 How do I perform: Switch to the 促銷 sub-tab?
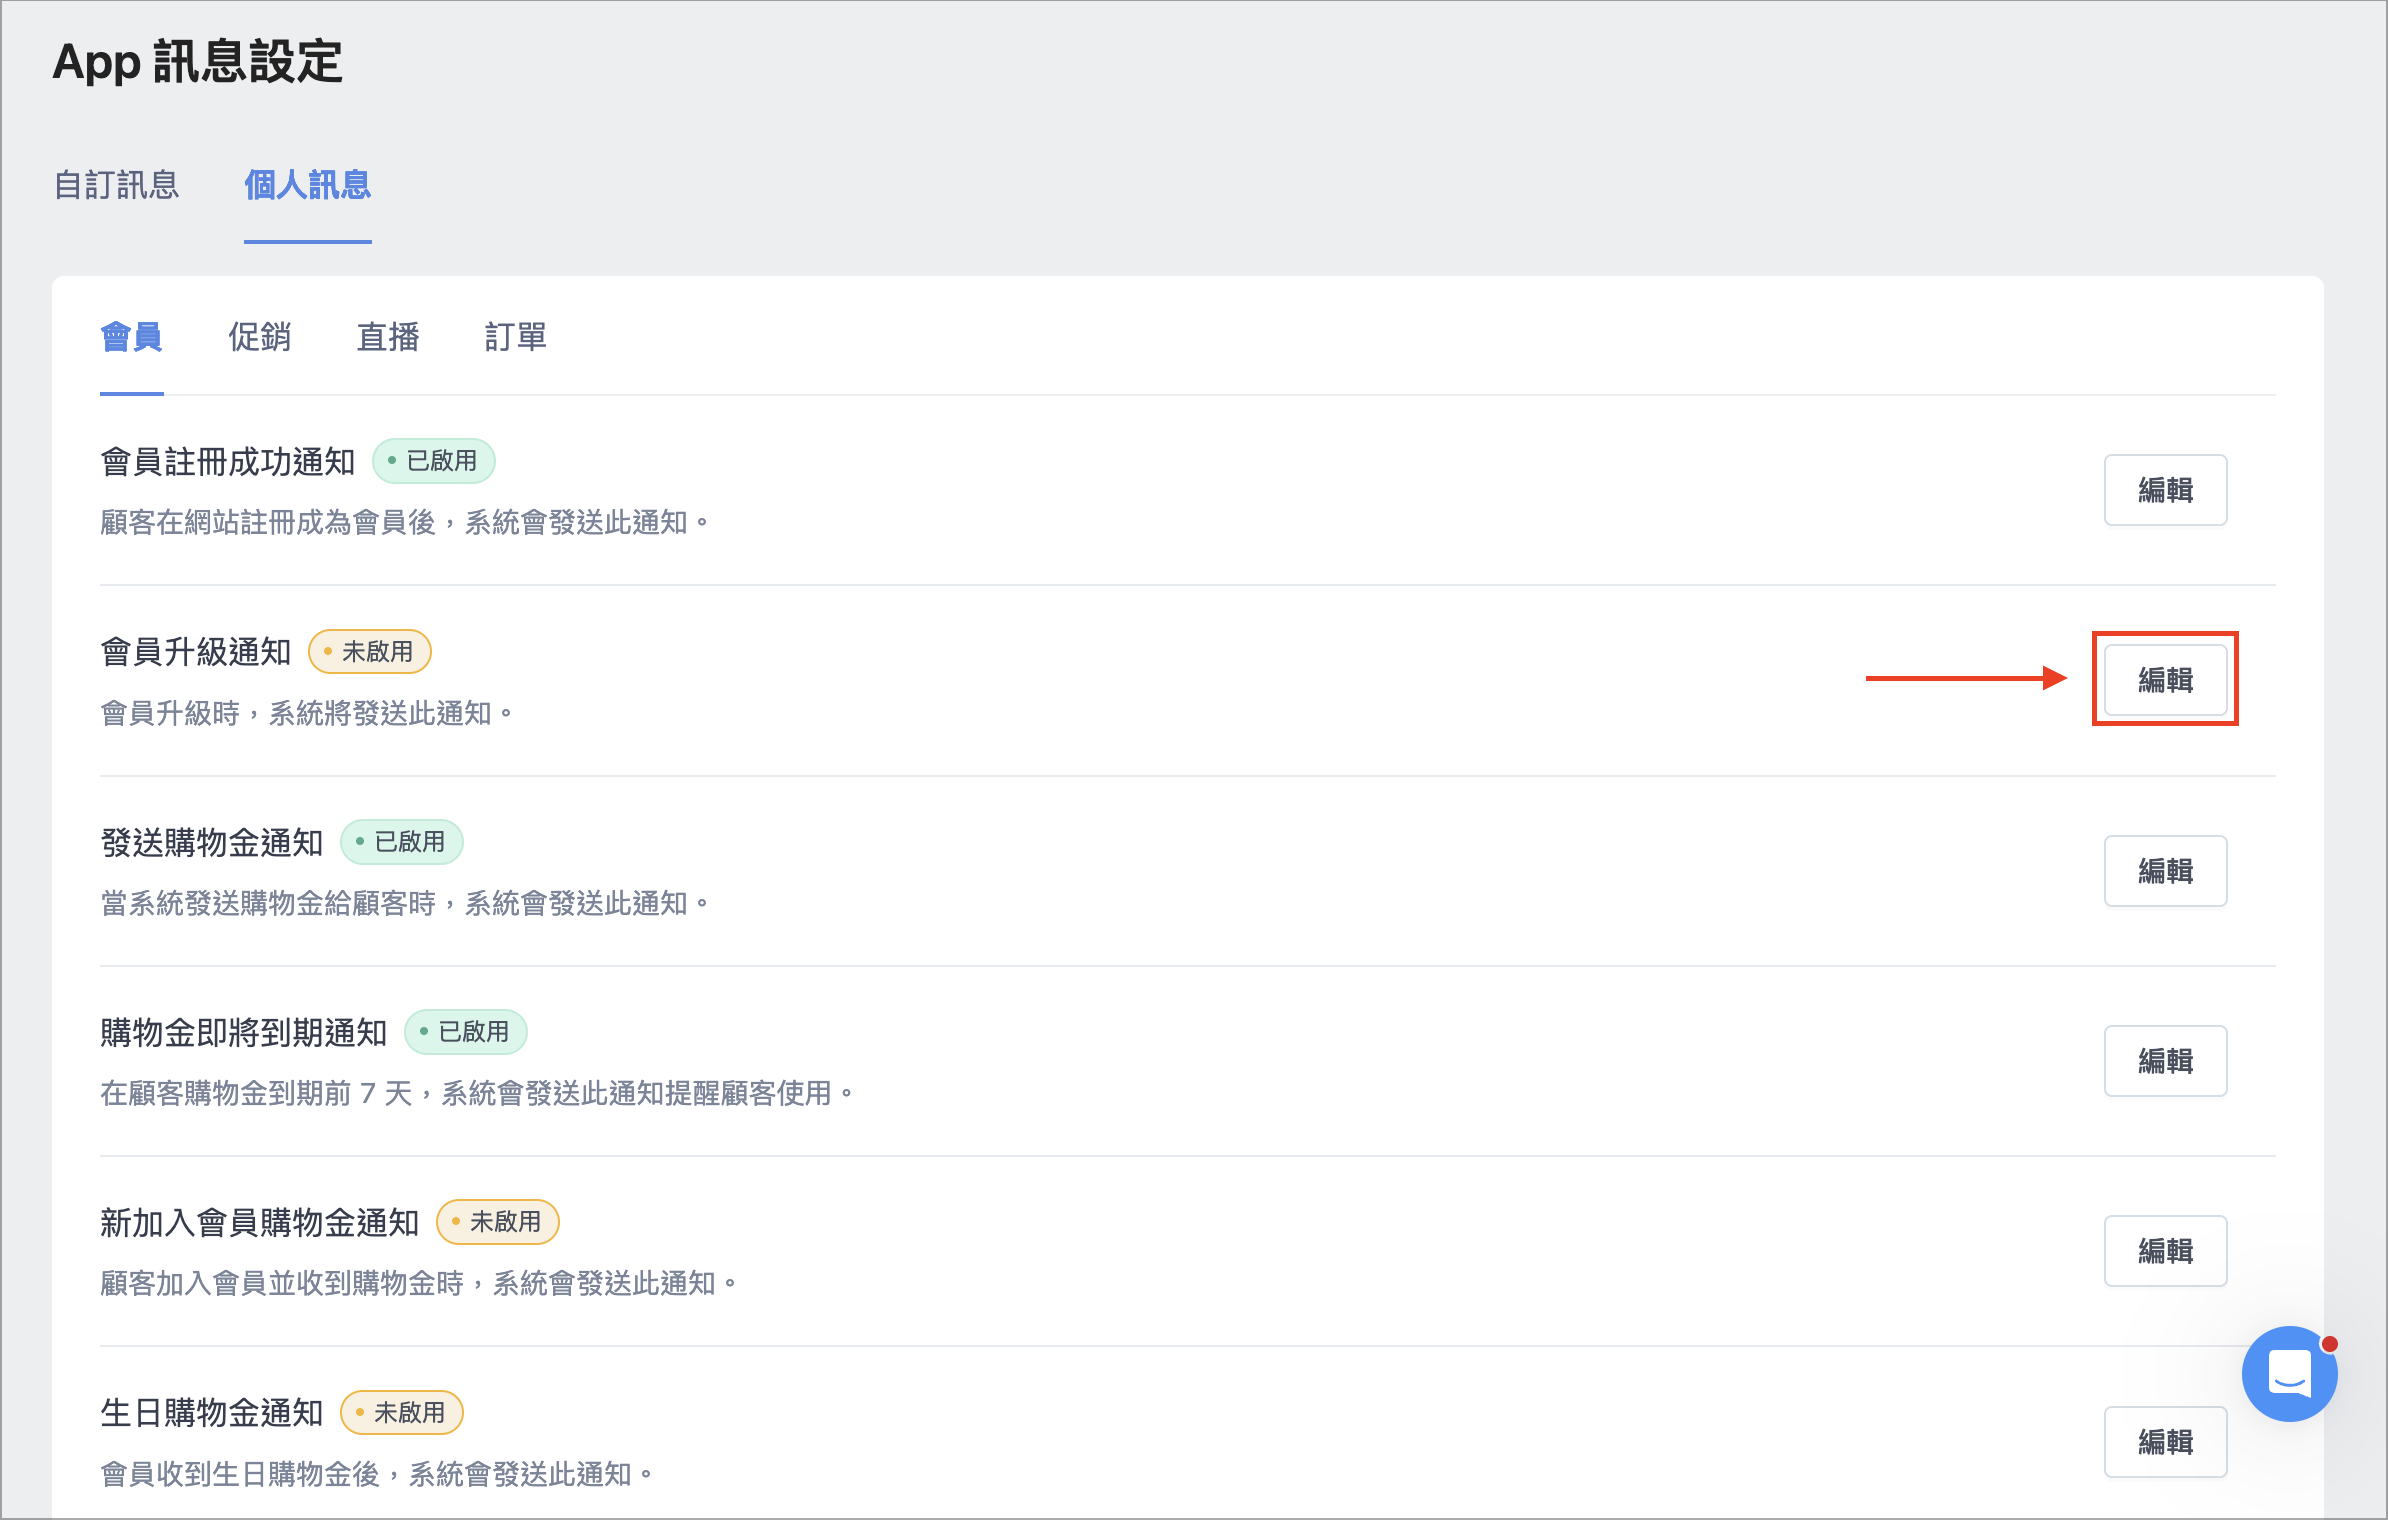click(x=260, y=337)
